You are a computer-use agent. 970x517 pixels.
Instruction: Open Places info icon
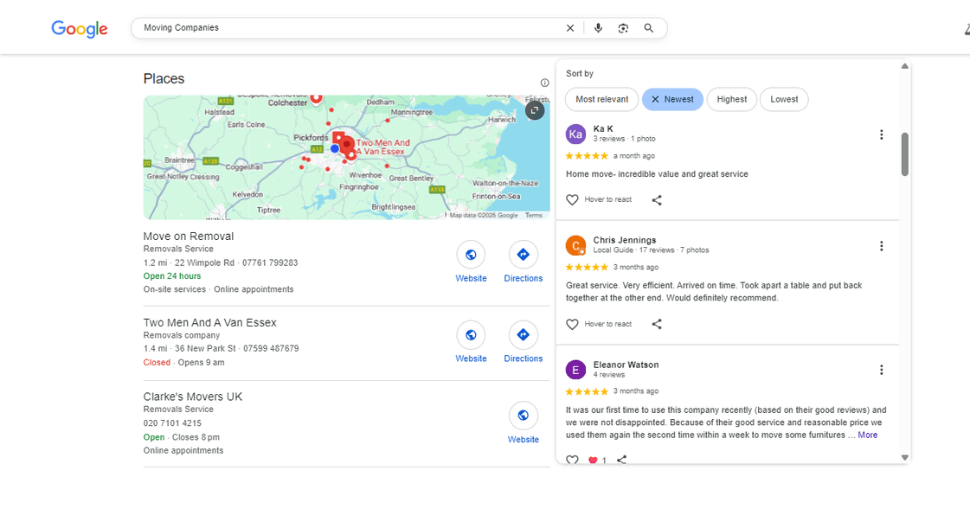point(544,83)
